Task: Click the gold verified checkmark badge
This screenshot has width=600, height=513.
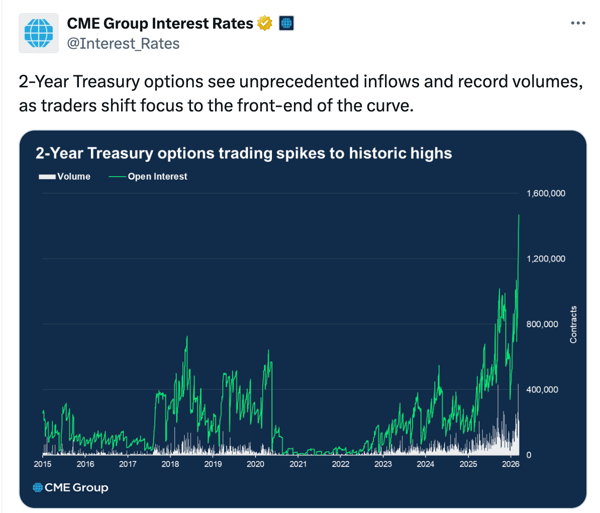Action: tap(265, 23)
